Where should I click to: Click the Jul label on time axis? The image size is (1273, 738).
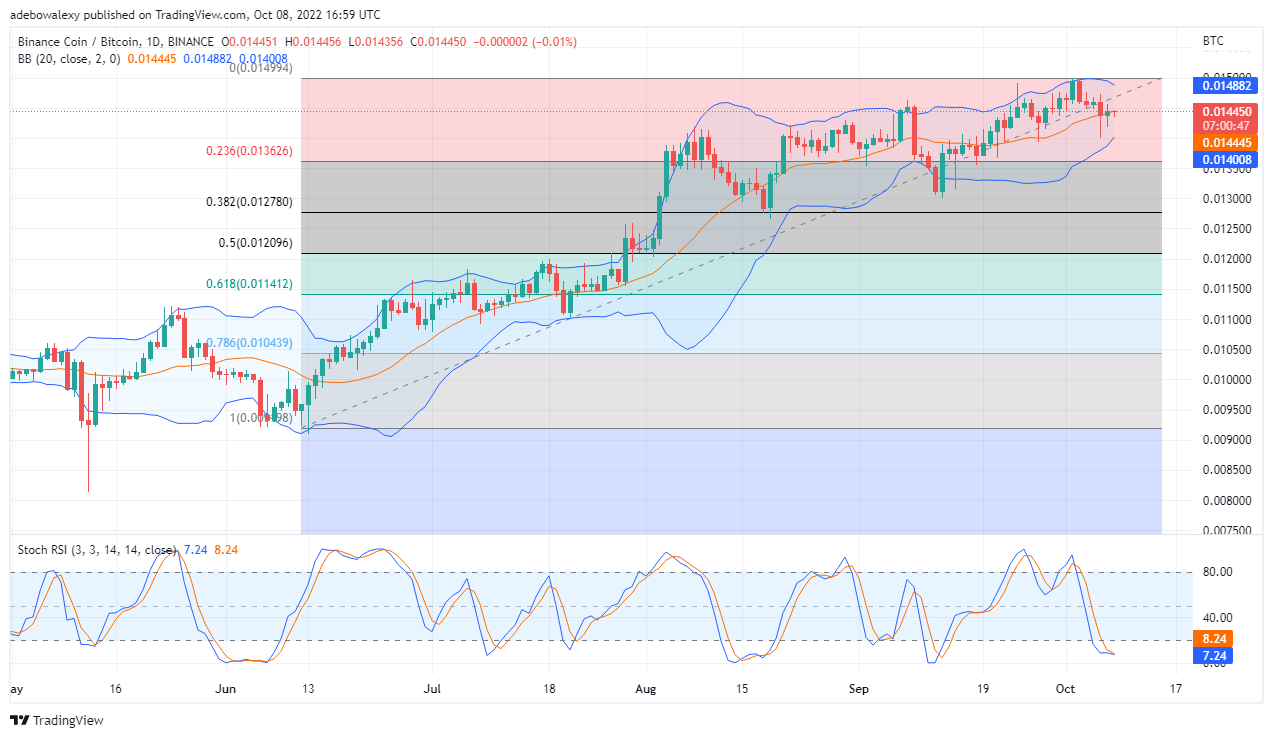point(432,689)
